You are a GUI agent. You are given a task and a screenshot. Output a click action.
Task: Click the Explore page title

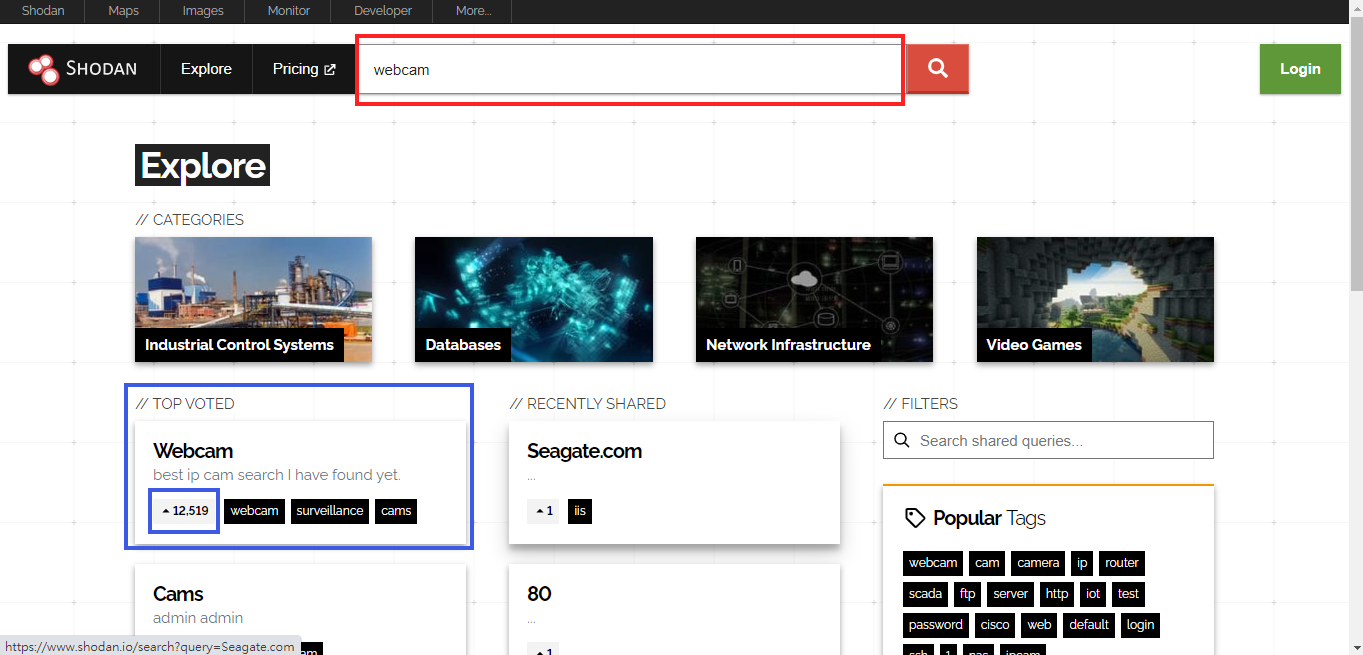(203, 165)
